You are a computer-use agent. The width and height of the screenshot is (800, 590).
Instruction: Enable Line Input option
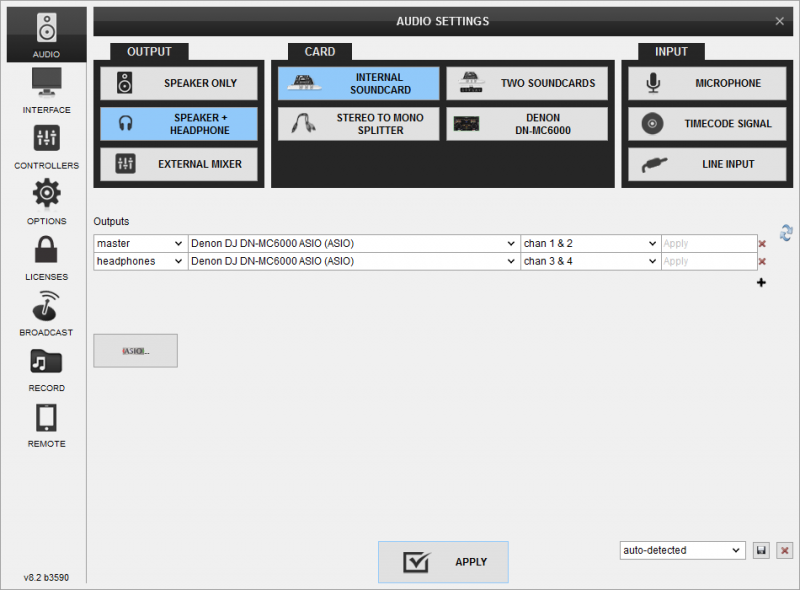click(707, 164)
